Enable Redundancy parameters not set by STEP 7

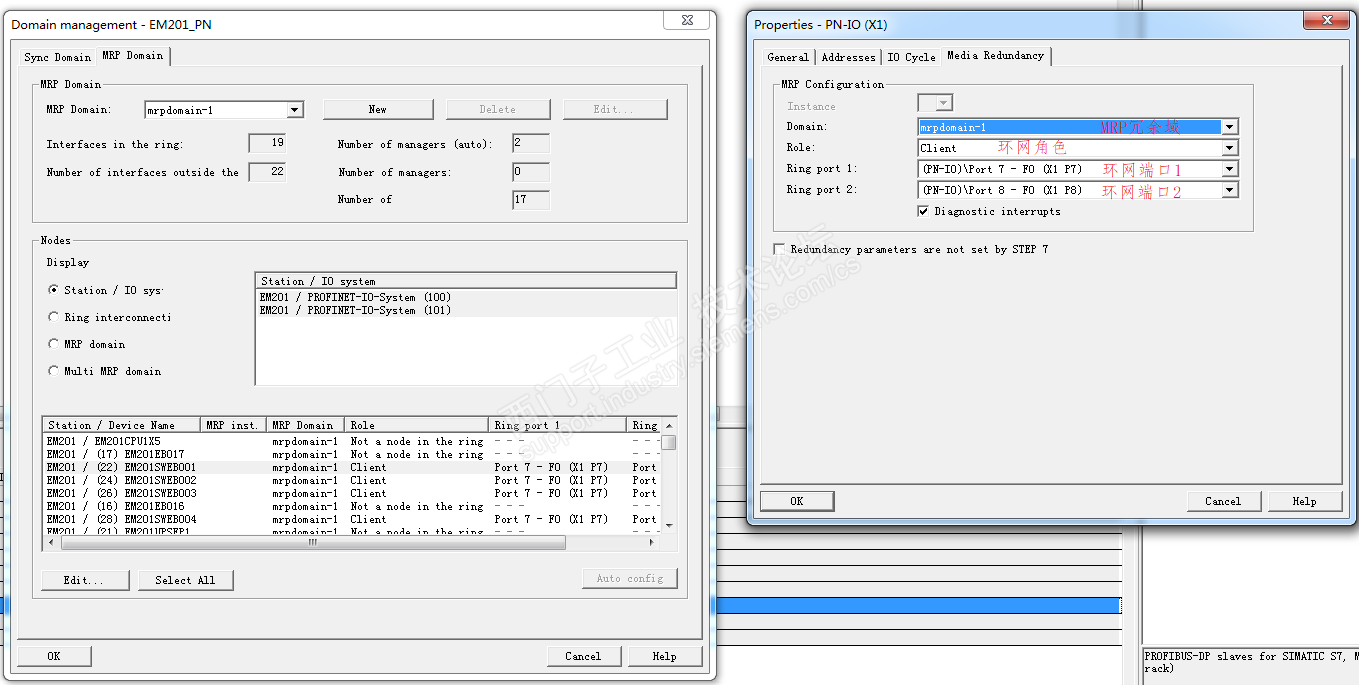coord(779,249)
